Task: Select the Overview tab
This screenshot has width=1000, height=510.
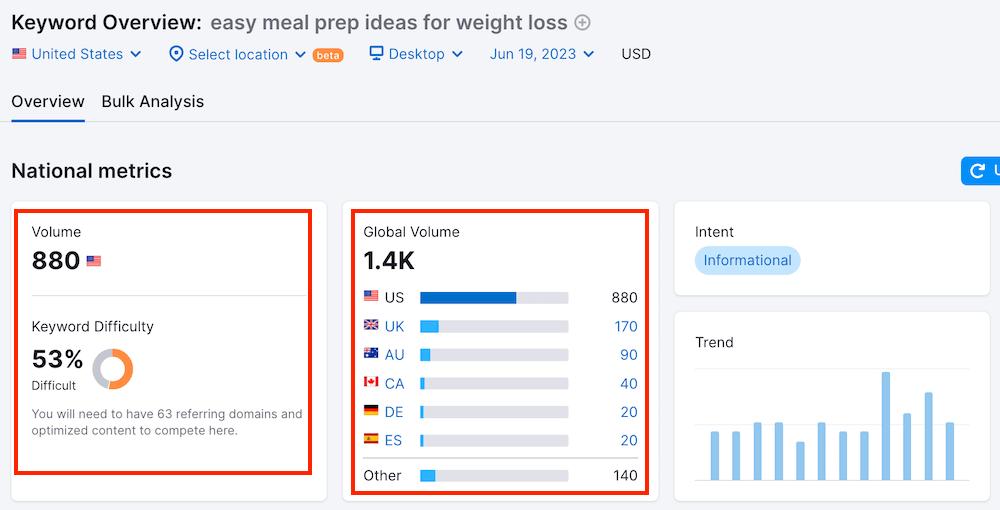Action: coord(48,101)
